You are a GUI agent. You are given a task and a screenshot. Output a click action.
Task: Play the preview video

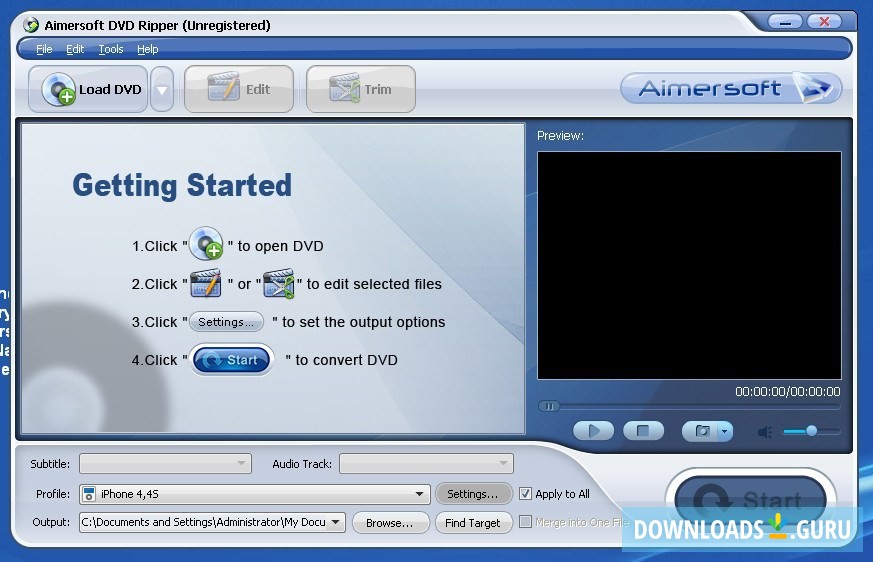(x=594, y=431)
